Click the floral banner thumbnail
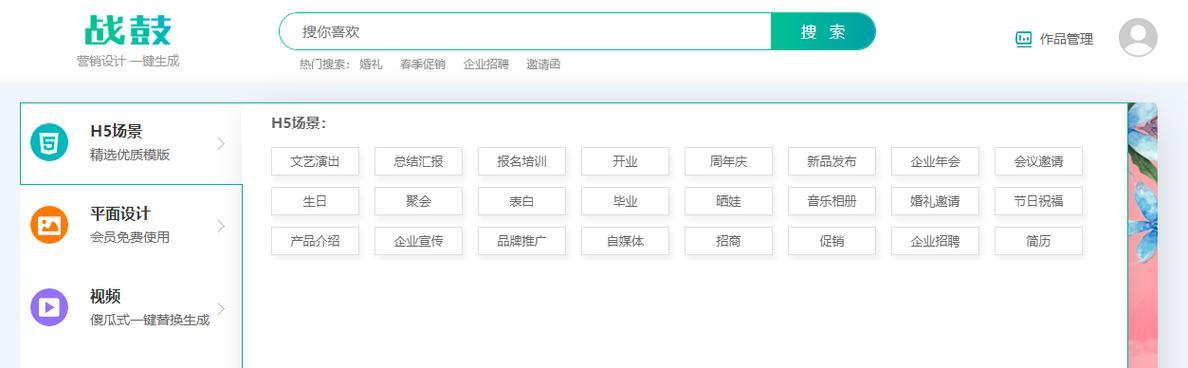 [x=1143, y=235]
